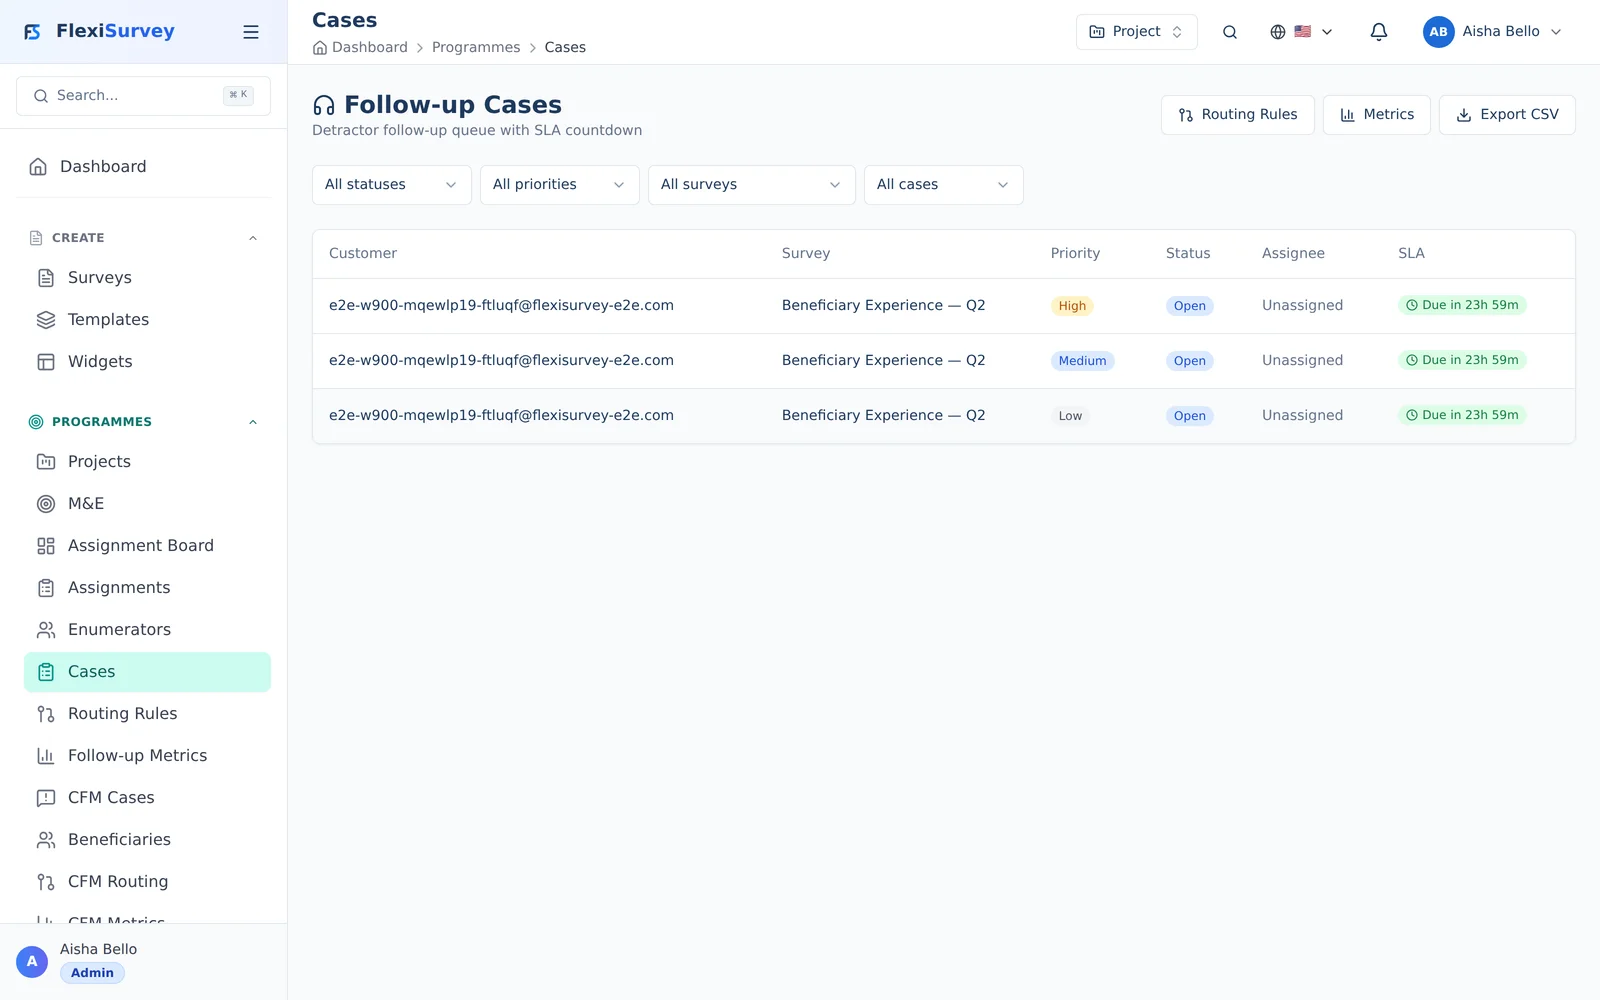Click the CFM Cases message icon
This screenshot has height=1000, width=1600.
[46, 798]
